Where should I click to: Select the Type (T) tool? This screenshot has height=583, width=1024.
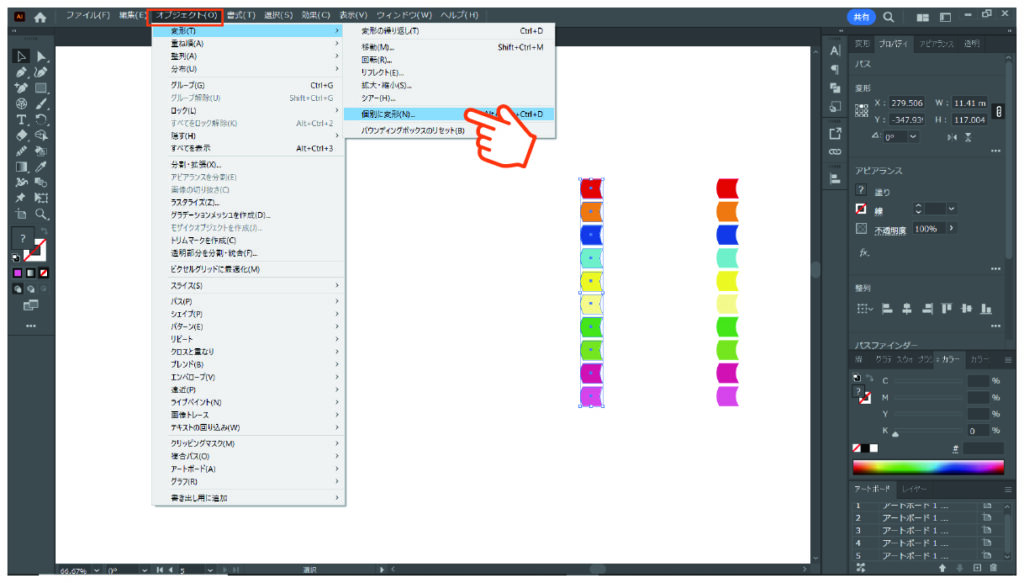click(21, 120)
